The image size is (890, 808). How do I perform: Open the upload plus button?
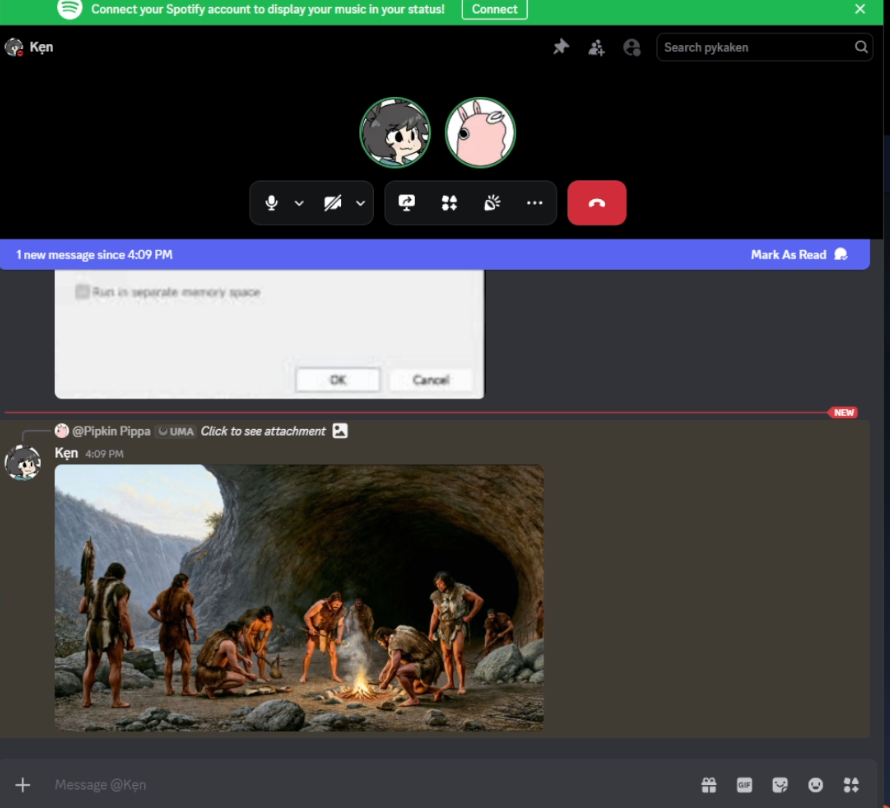(23, 785)
